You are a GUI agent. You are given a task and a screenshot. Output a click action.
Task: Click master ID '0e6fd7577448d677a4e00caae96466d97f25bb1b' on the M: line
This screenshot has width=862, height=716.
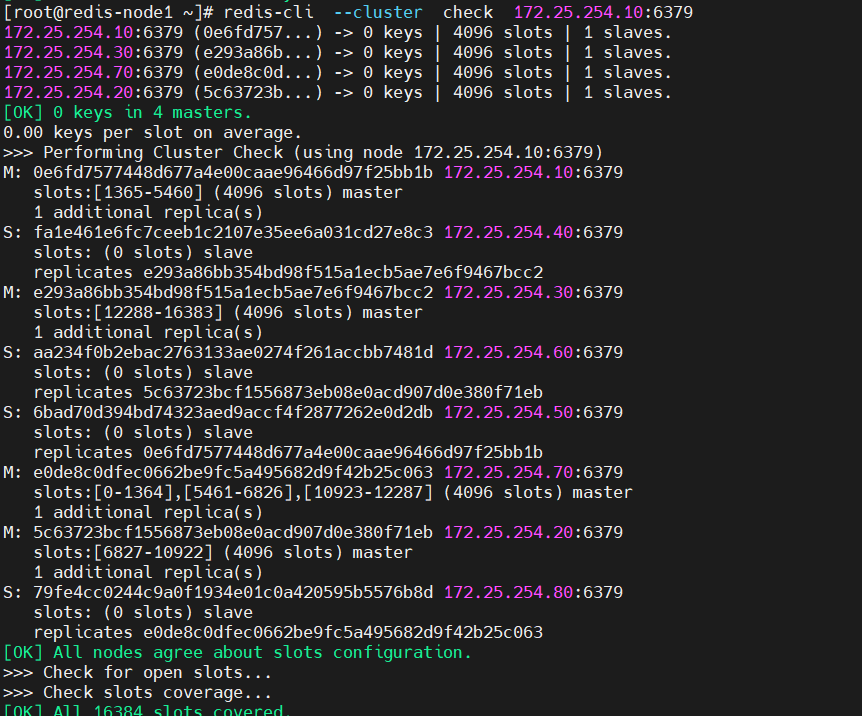pyautogui.click(x=233, y=173)
